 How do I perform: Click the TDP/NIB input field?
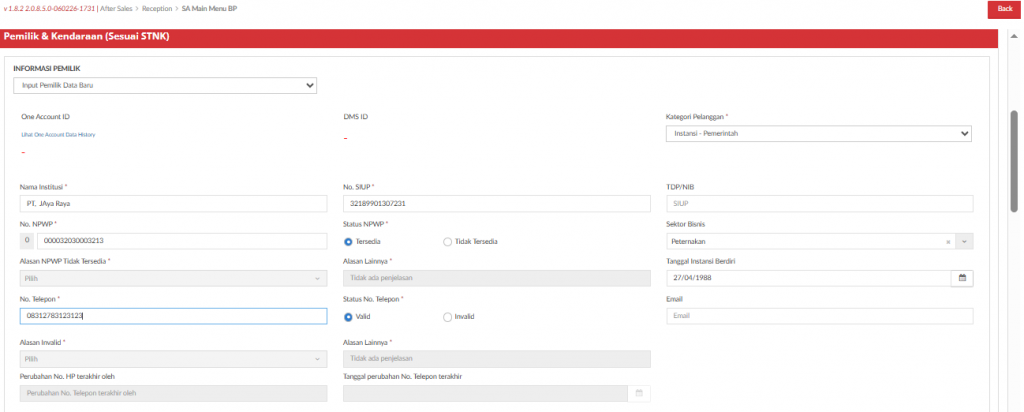[x=819, y=204]
